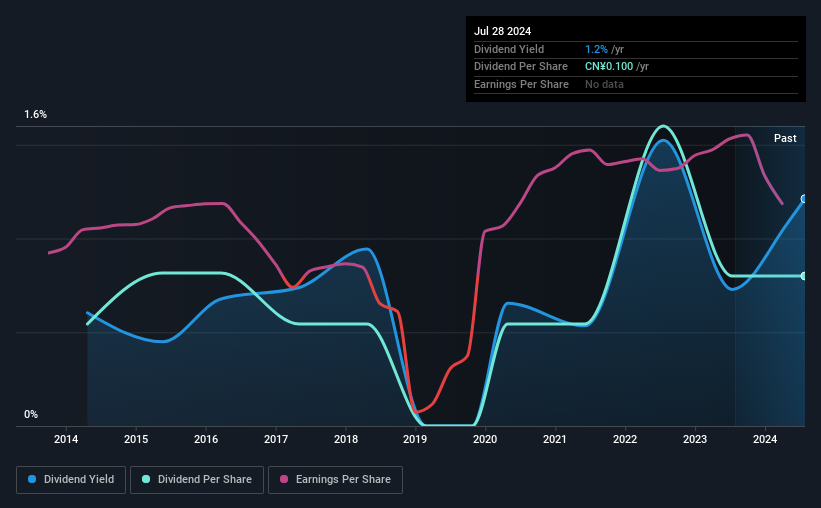Click the 1.6% y-axis label
The height and width of the screenshot is (508, 821).
point(36,114)
